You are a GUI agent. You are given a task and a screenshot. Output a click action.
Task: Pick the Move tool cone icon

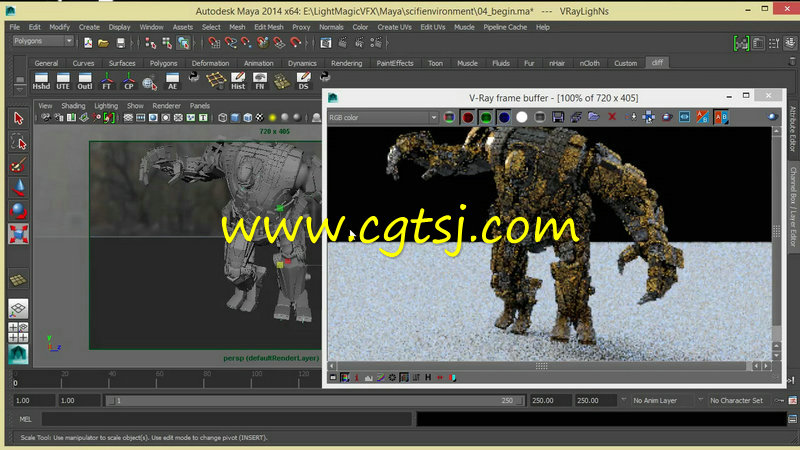[x=18, y=188]
